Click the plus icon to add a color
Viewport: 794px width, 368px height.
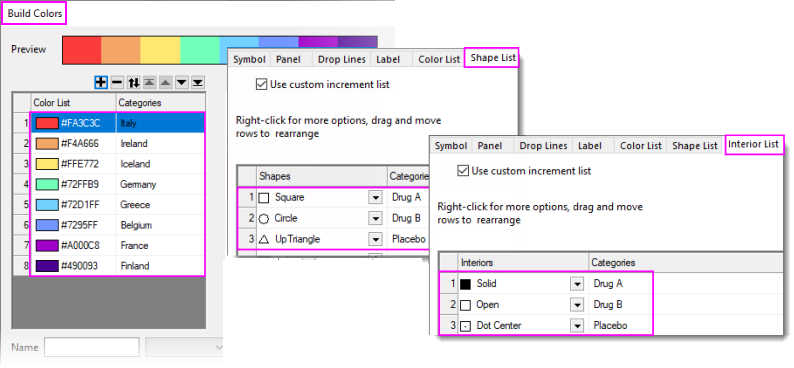coord(101,82)
